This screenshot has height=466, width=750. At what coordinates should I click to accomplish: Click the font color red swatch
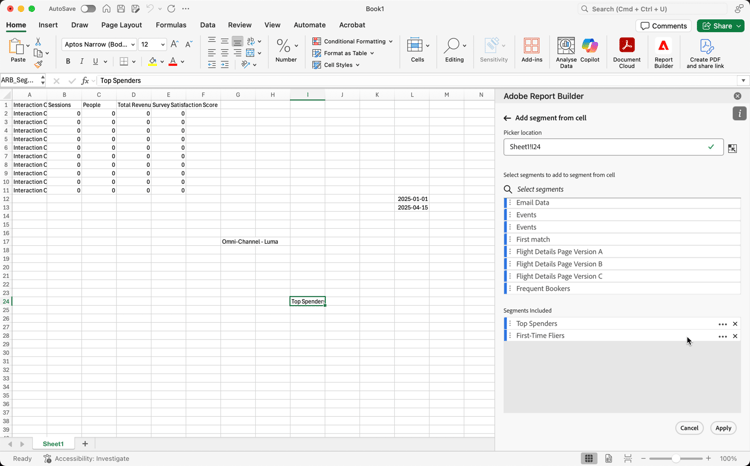point(173,61)
